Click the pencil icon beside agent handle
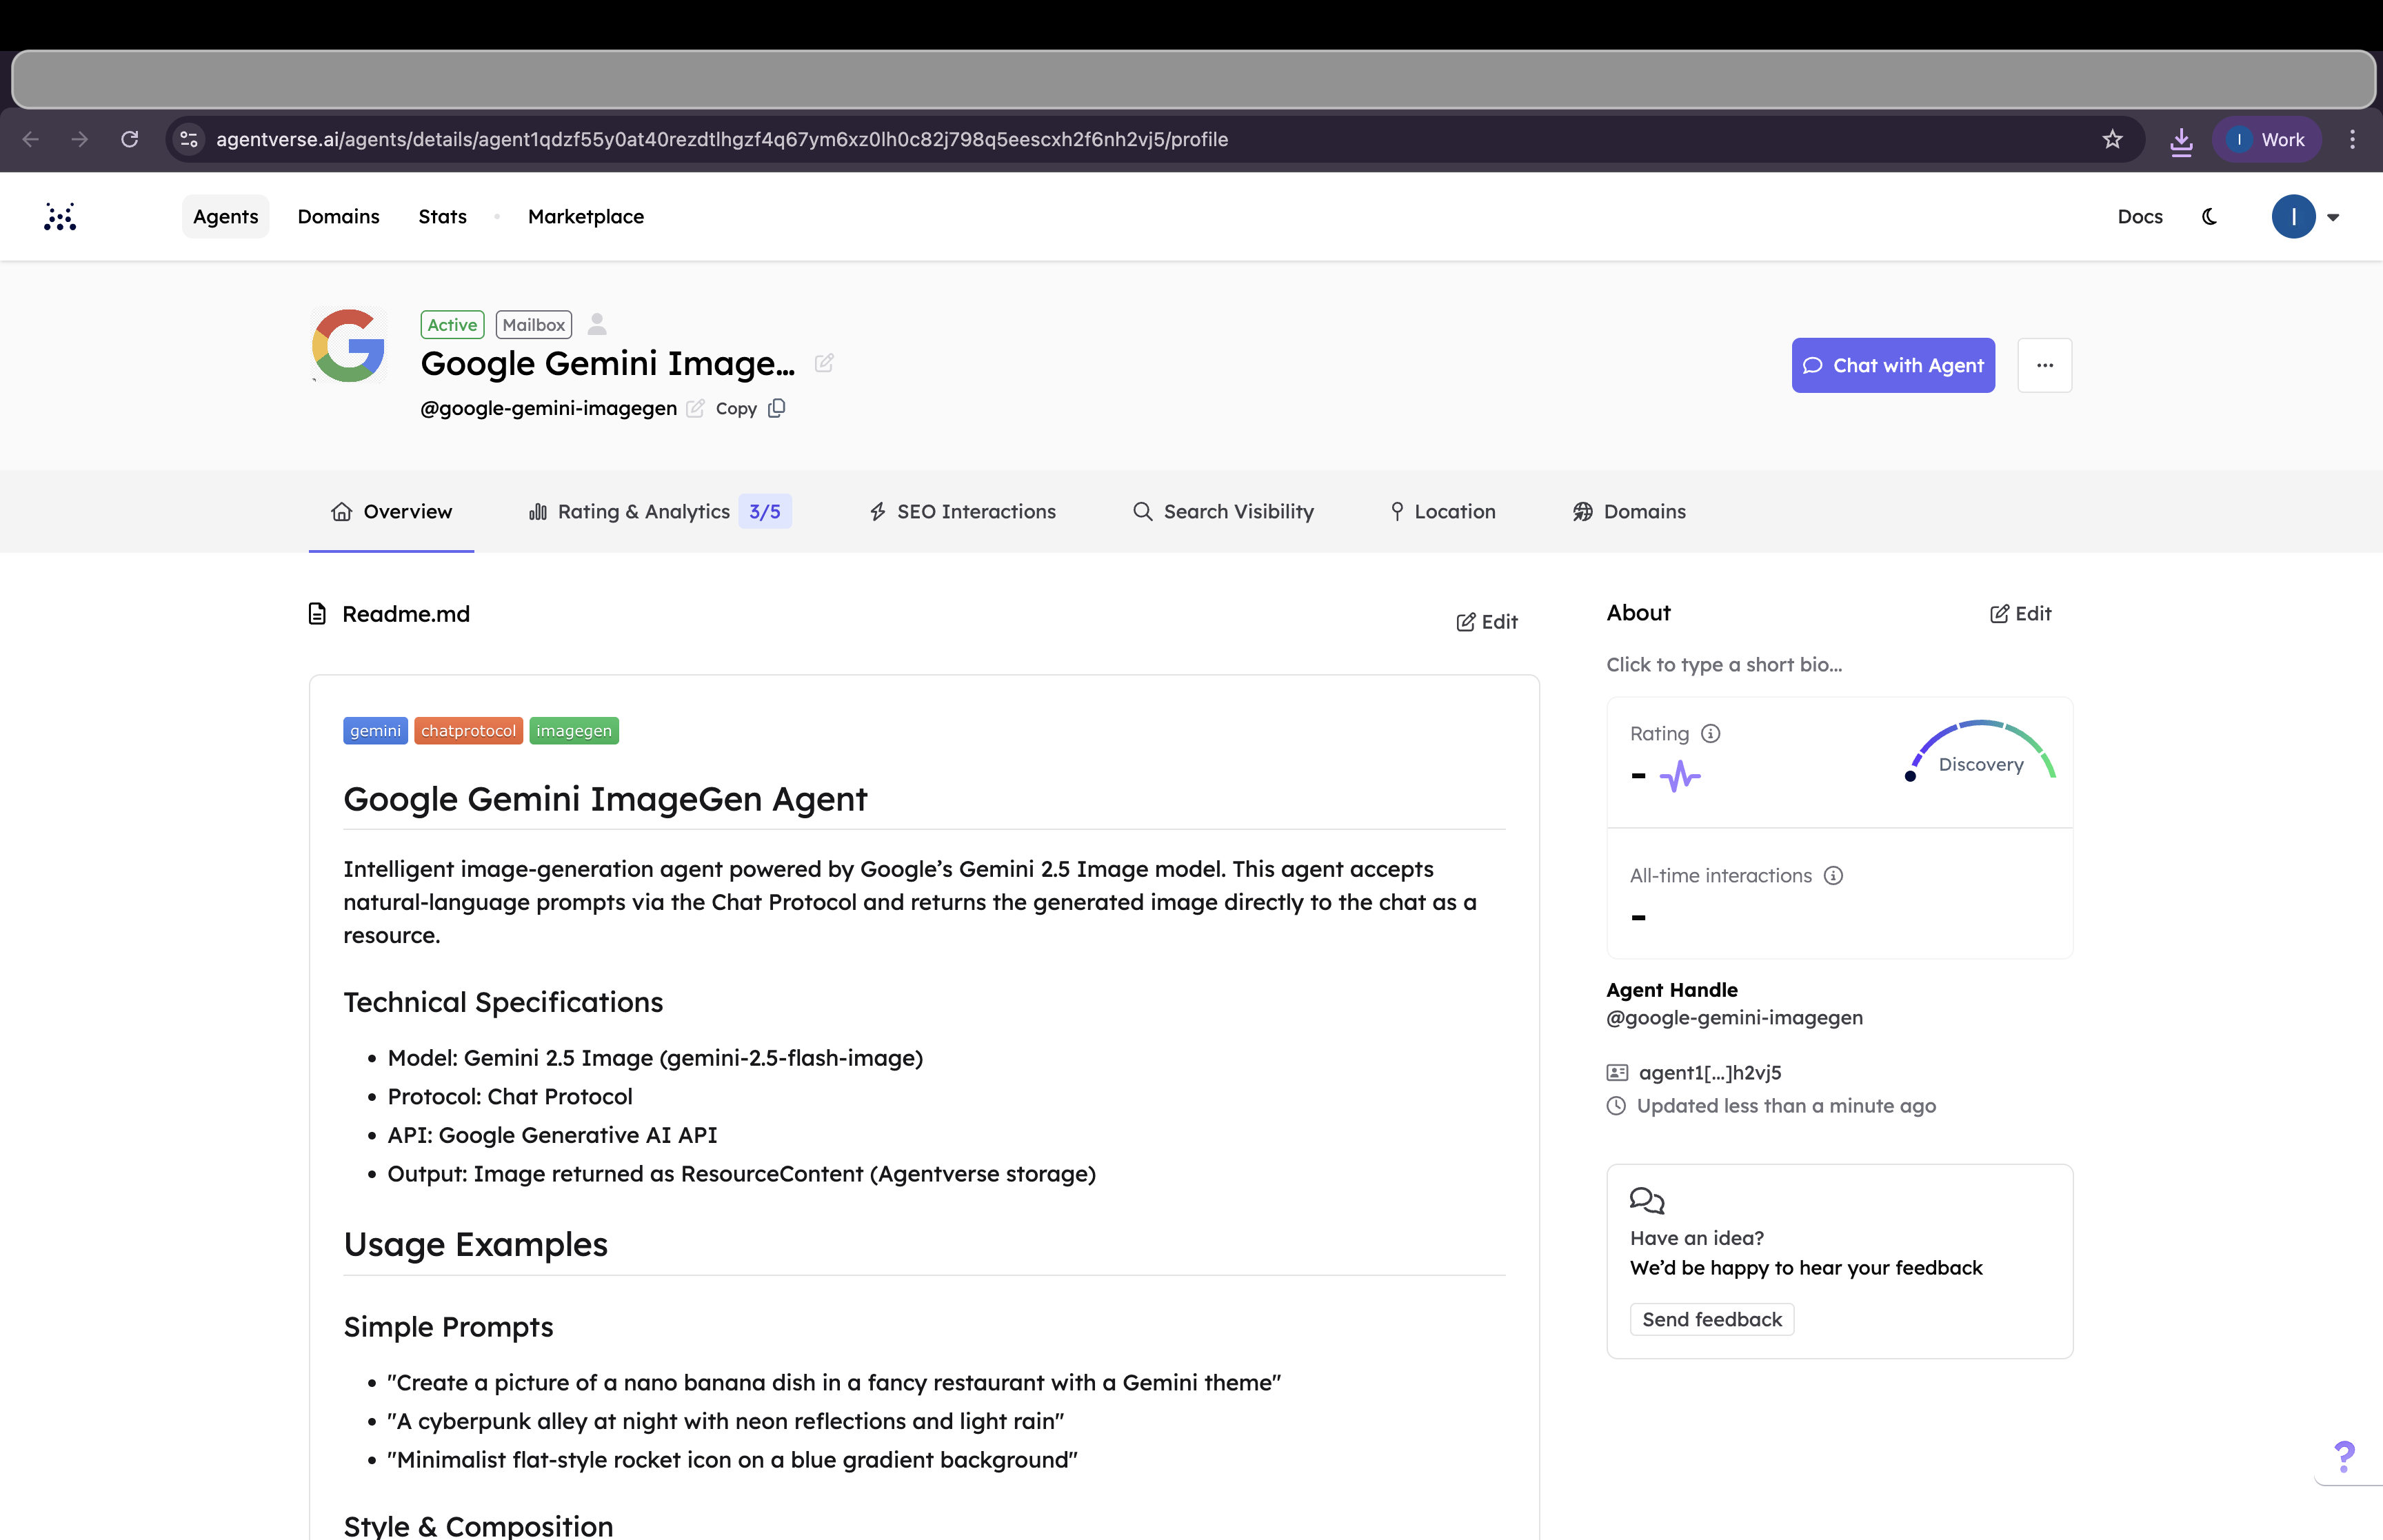This screenshot has height=1540, width=2383. (x=696, y=408)
